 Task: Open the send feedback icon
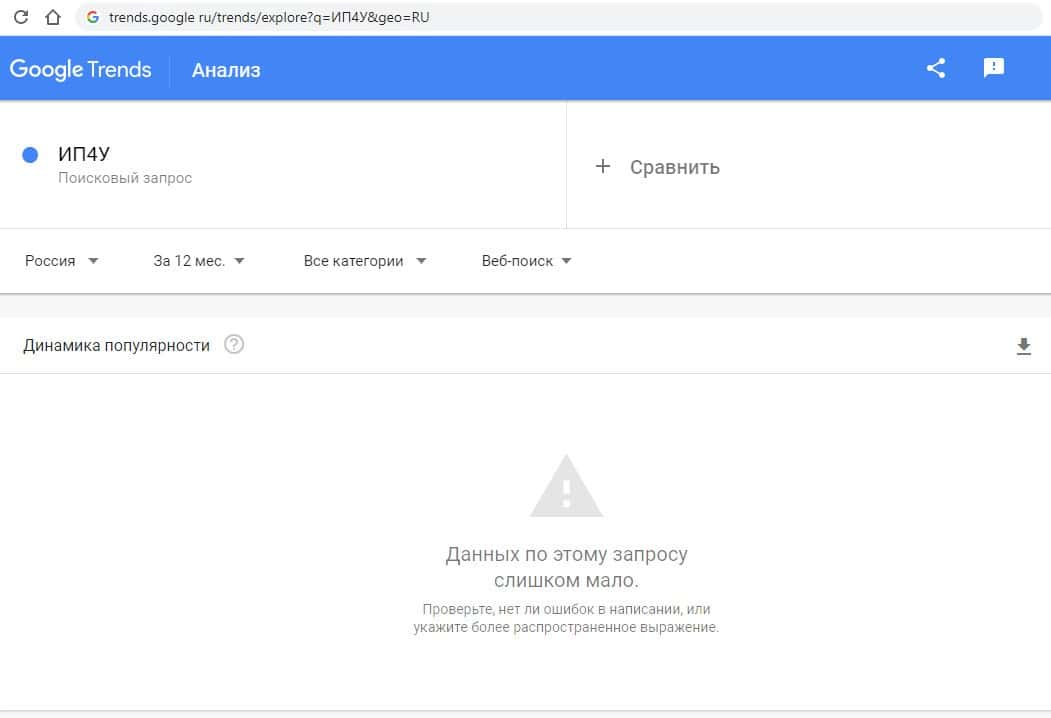(993, 68)
